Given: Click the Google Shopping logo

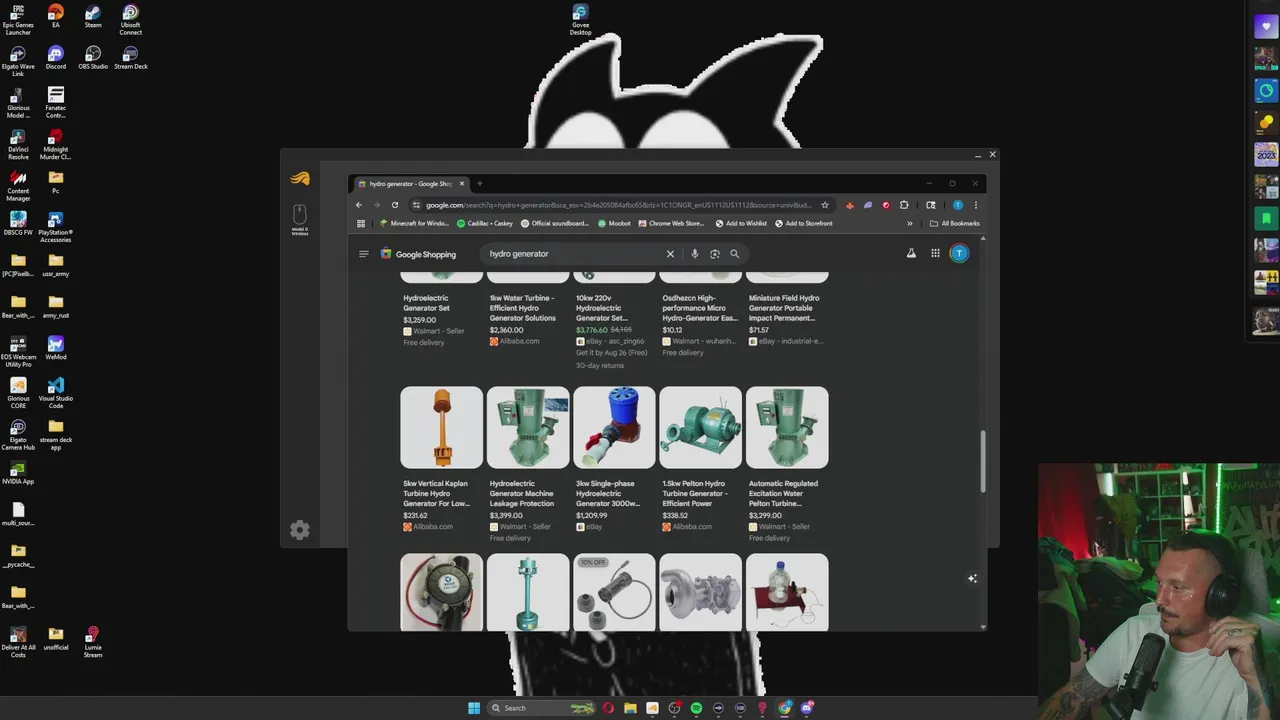Looking at the screenshot, I should tap(418, 254).
